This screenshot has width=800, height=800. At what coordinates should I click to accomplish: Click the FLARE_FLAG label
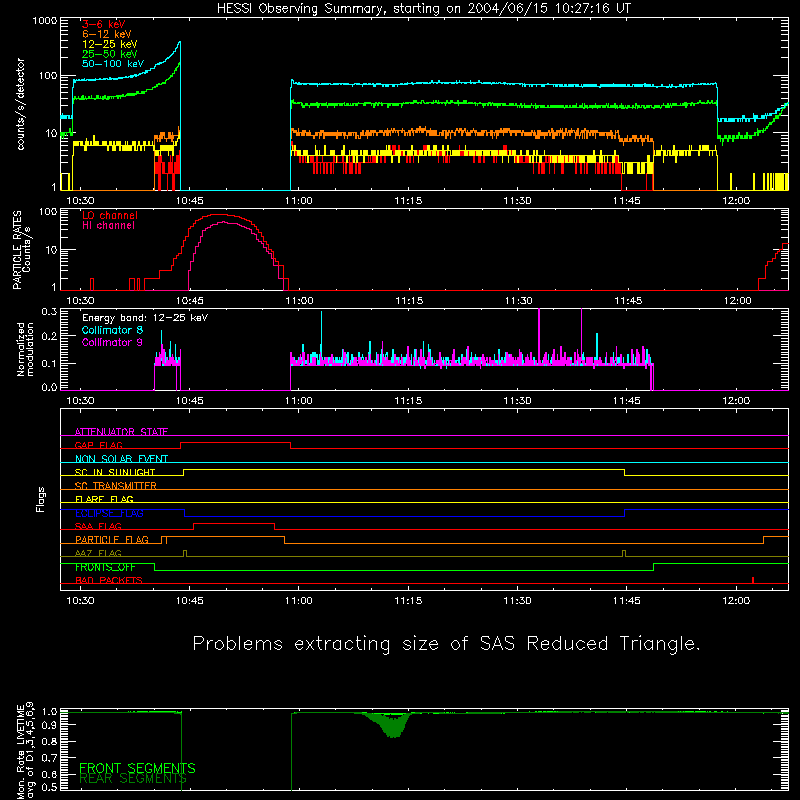[104, 499]
